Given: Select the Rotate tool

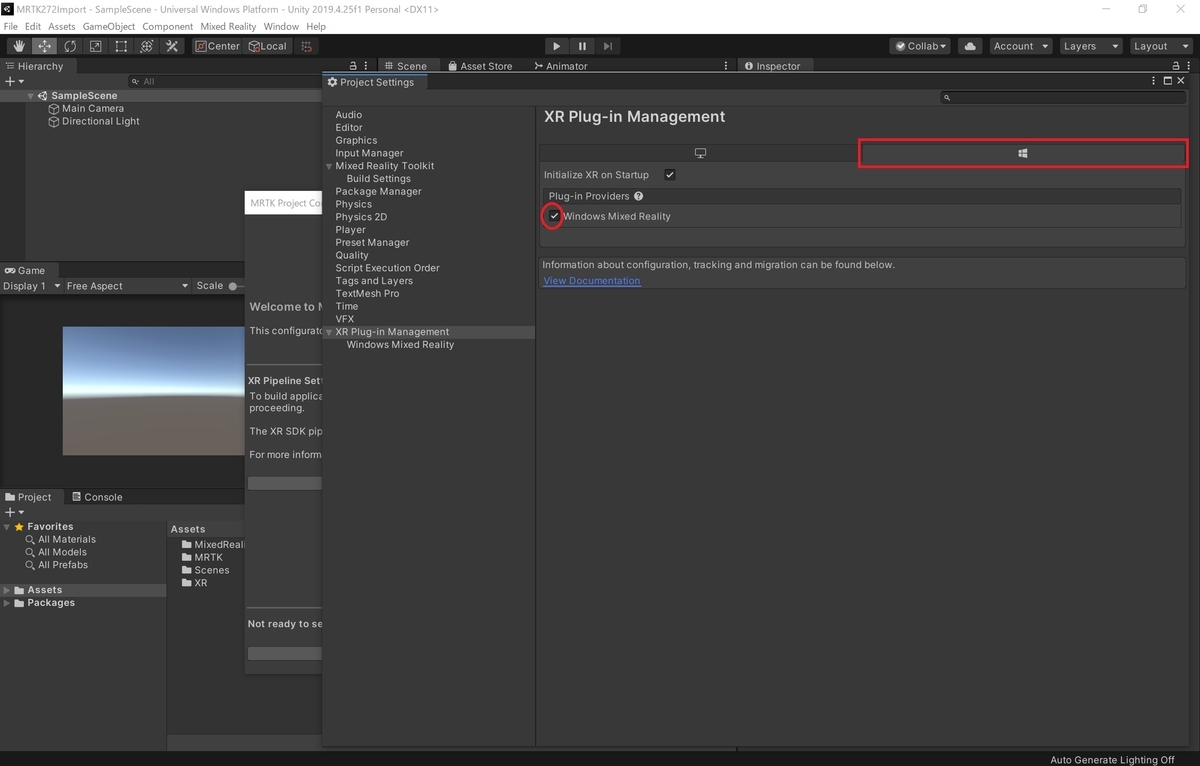Looking at the screenshot, I should [x=70, y=46].
